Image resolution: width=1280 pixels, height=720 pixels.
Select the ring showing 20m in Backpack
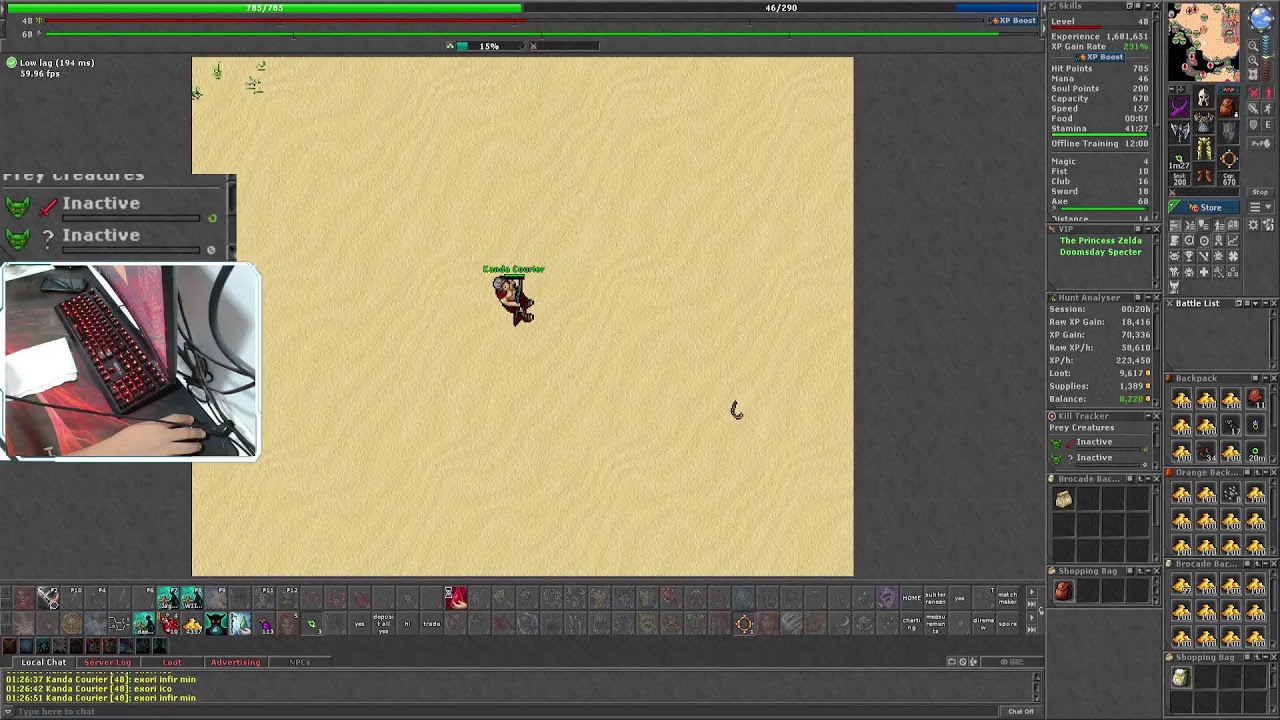pos(1255,452)
